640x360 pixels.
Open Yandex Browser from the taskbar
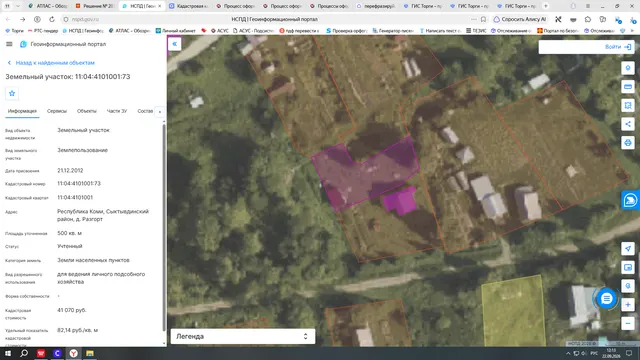(73, 353)
